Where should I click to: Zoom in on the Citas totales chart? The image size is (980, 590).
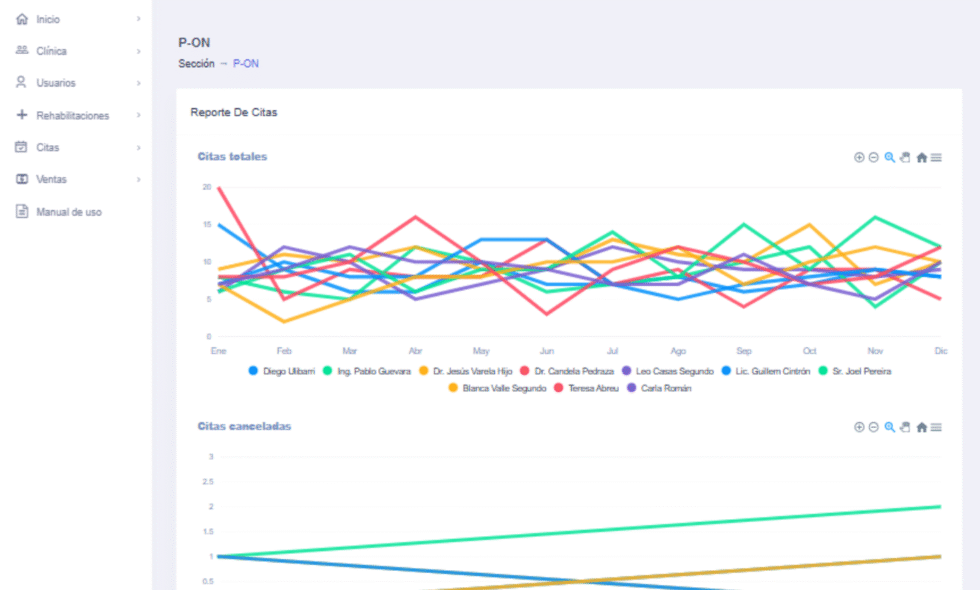pyautogui.click(x=858, y=158)
